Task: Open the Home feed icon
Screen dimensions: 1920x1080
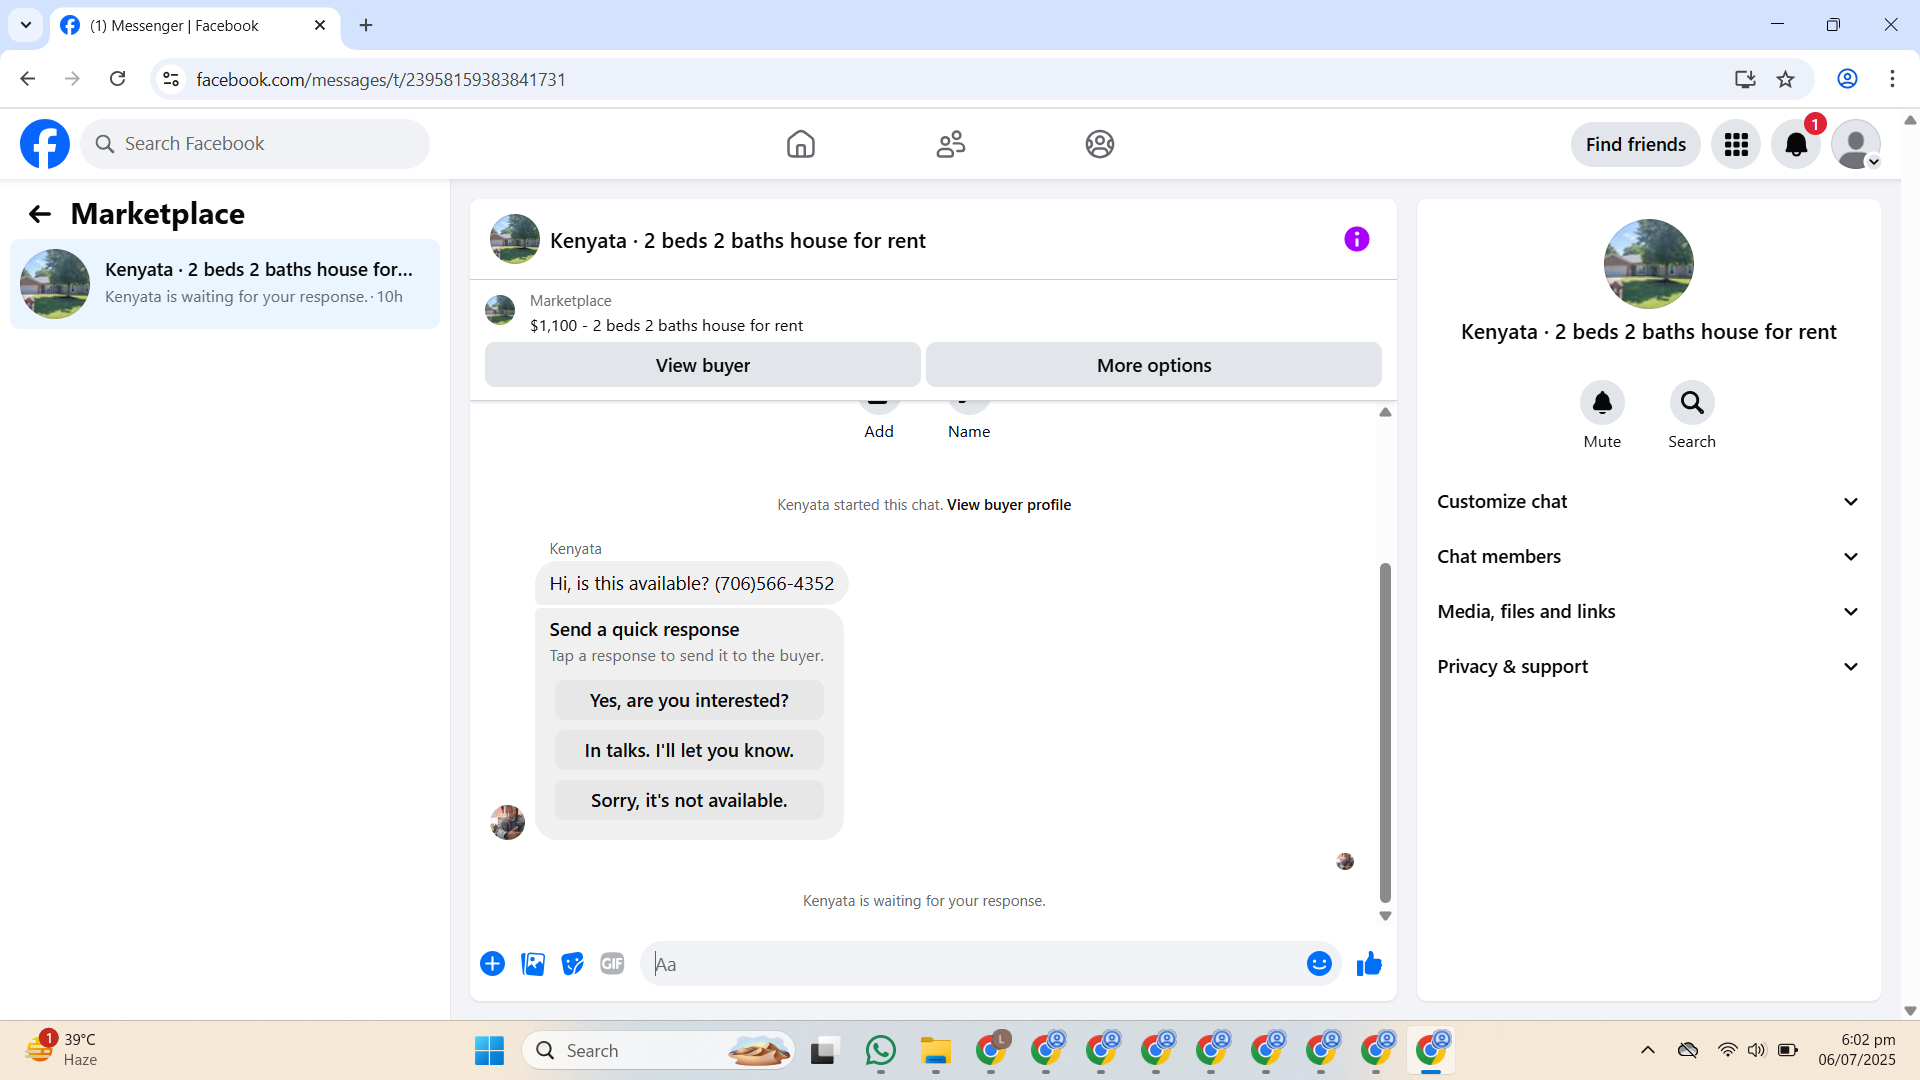Action: click(x=801, y=144)
